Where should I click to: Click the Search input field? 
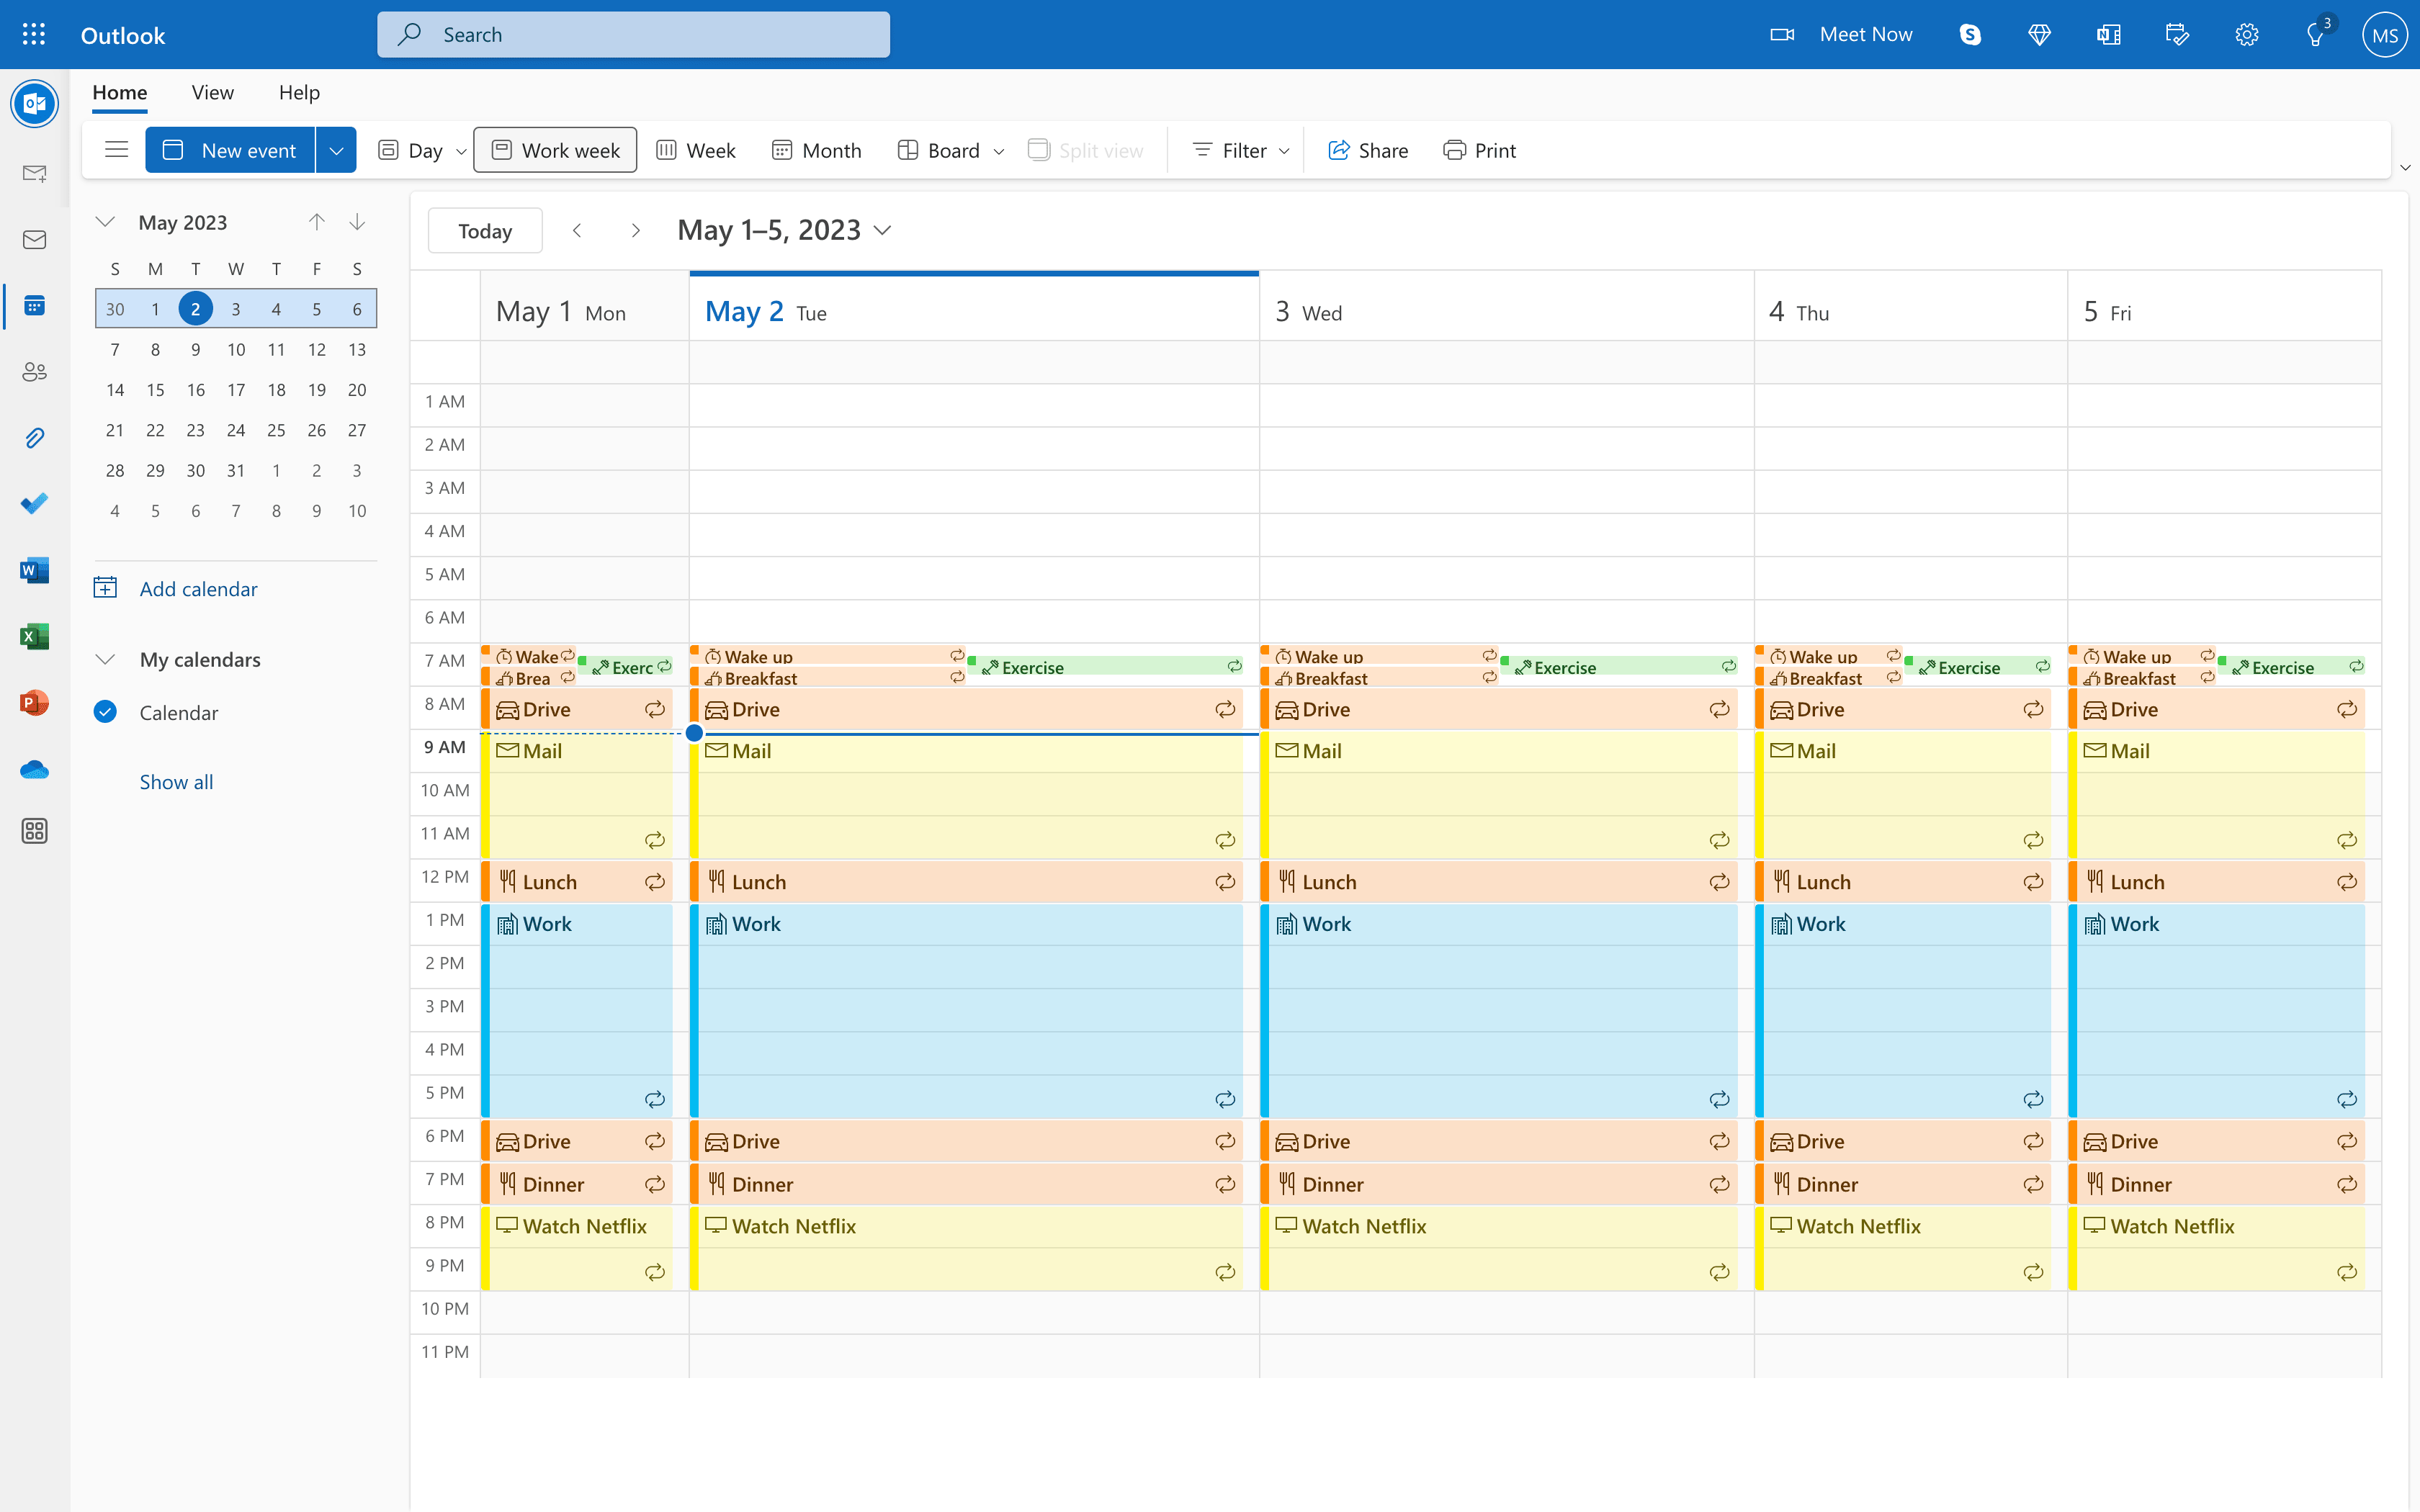(x=635, y=33)
